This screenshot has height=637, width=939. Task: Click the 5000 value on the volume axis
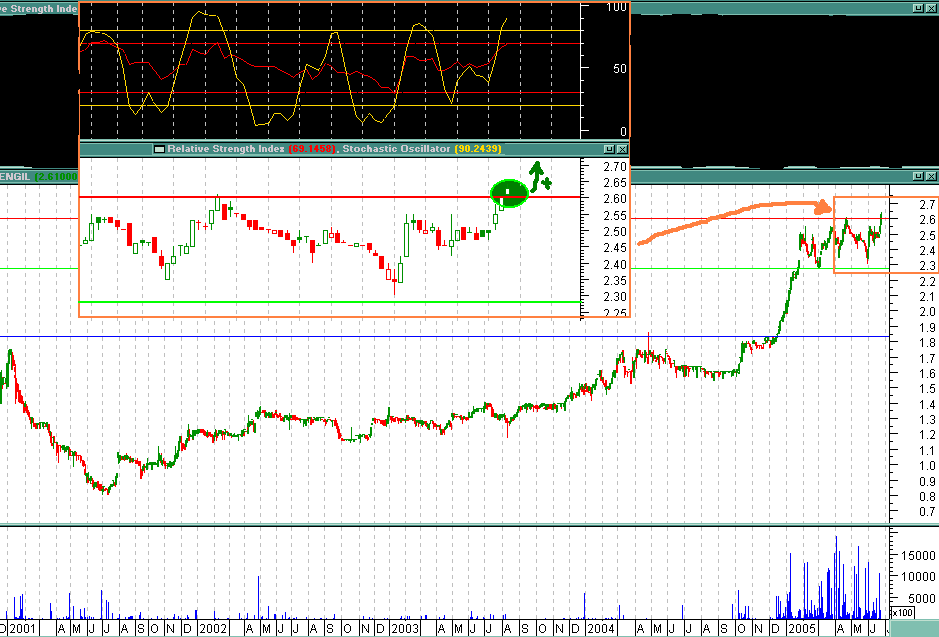pos(921,598)
